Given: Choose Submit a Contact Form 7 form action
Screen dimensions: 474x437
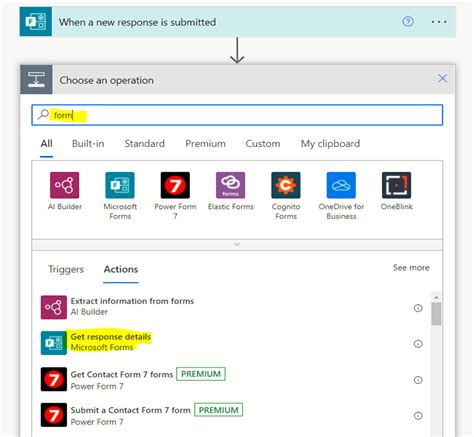Looking at the screenshot, I should [x=130, y=410].
